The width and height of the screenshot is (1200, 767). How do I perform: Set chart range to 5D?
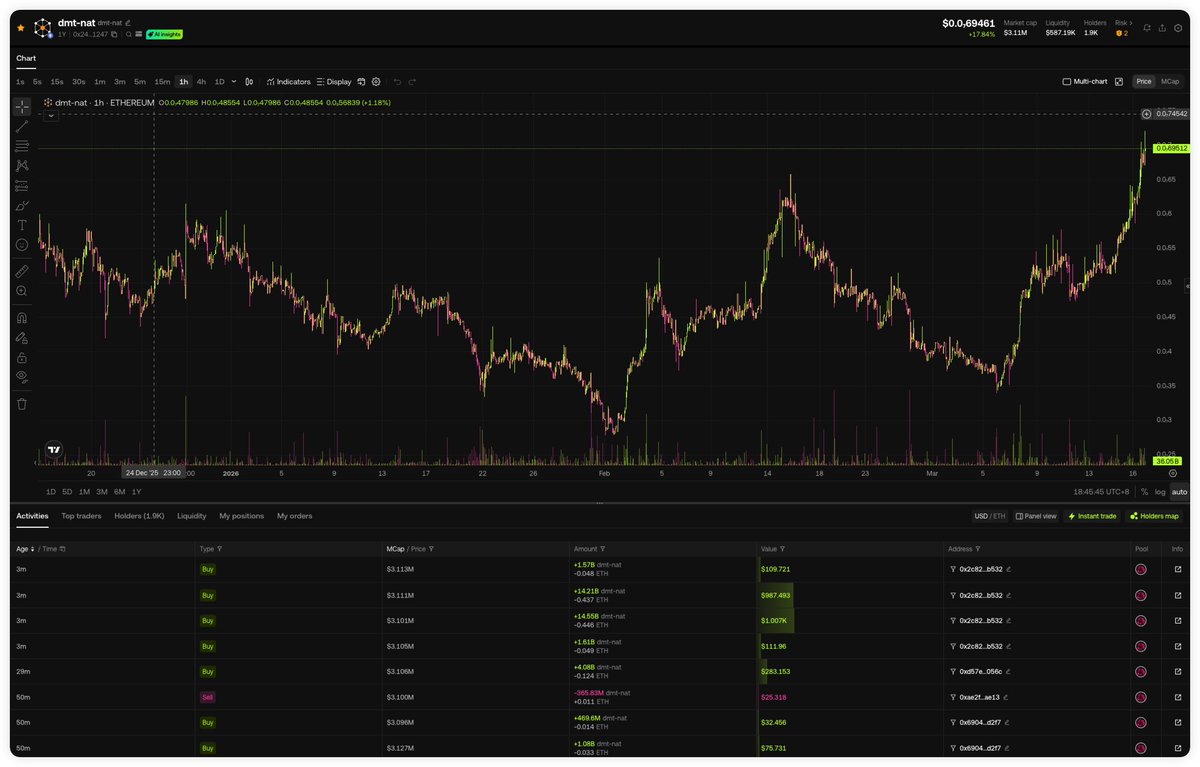[67, 491]
